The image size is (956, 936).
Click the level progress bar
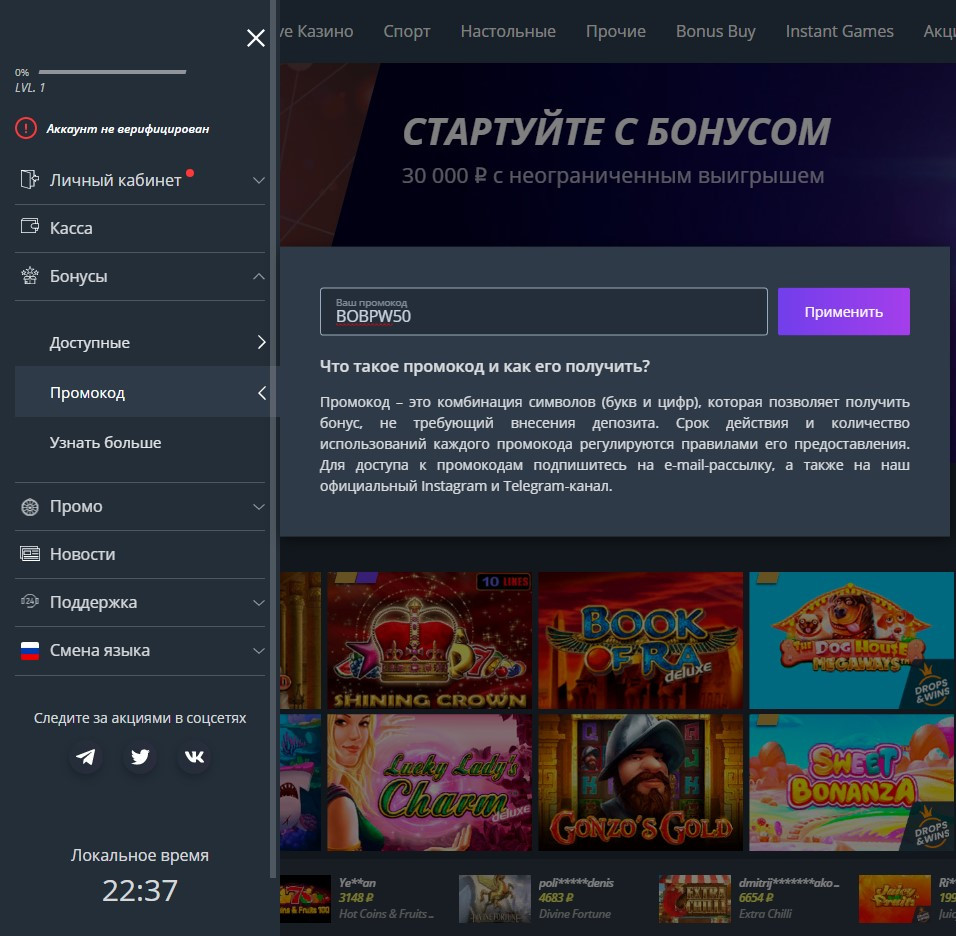pos(112,72)
